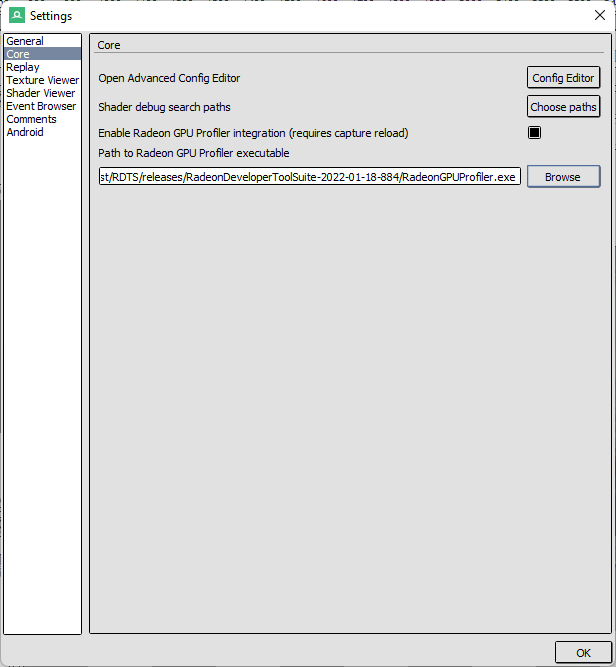Click the Shader debug search paths label

(164, 107)
